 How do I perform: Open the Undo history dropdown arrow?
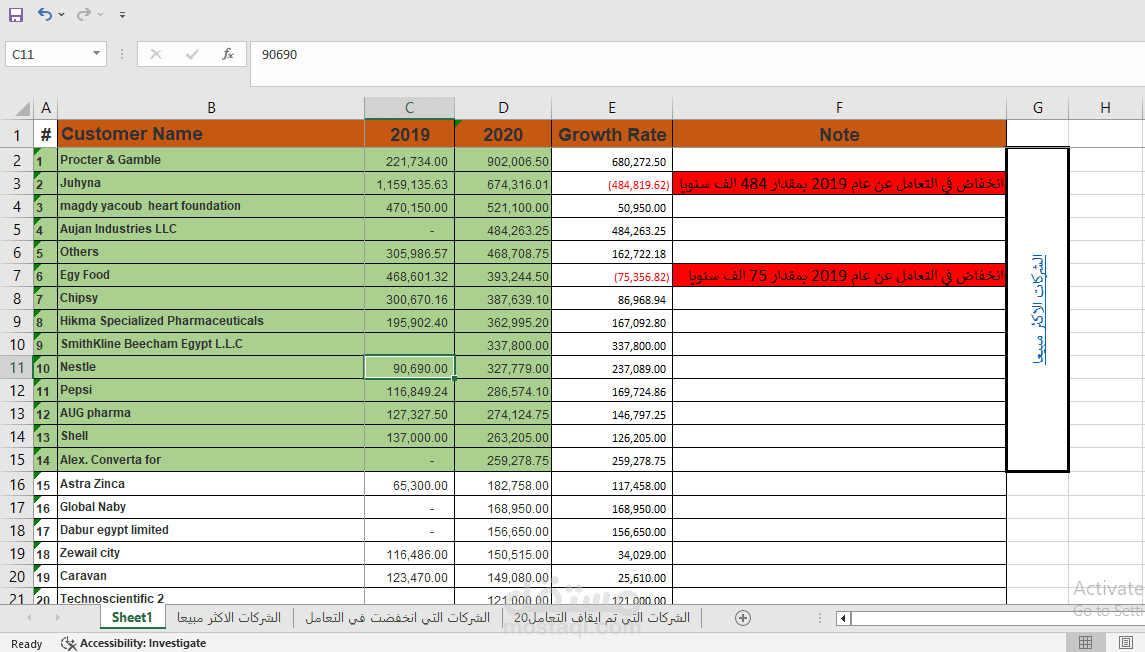pos(61,15)
